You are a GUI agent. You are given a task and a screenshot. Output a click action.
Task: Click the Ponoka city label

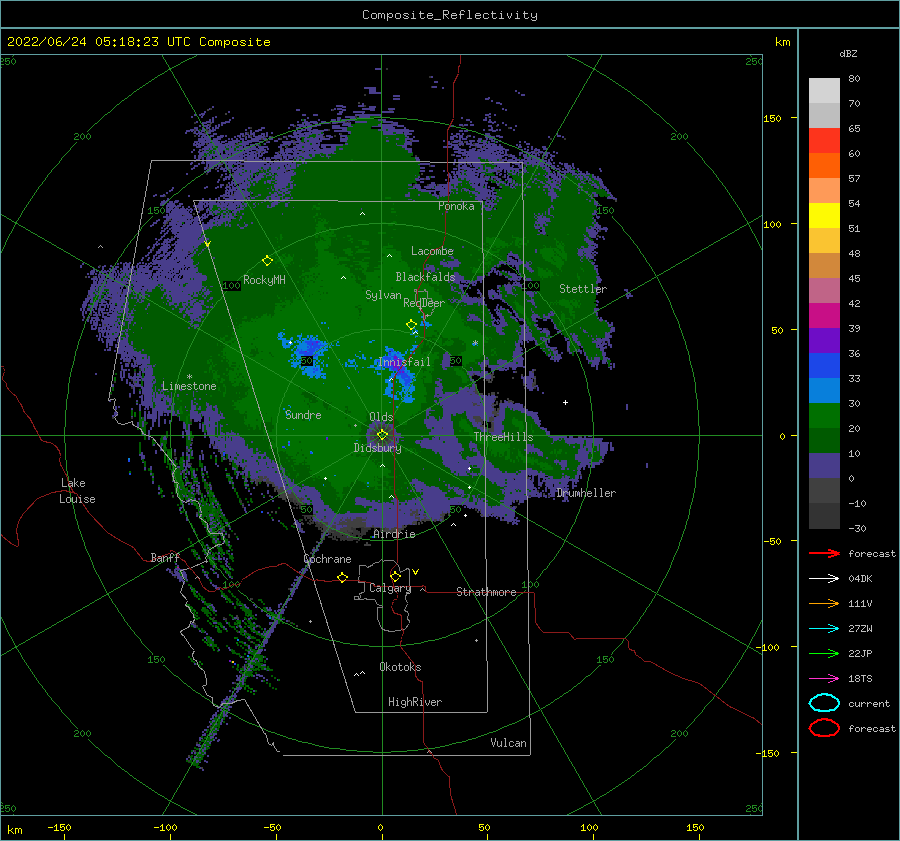456,206
